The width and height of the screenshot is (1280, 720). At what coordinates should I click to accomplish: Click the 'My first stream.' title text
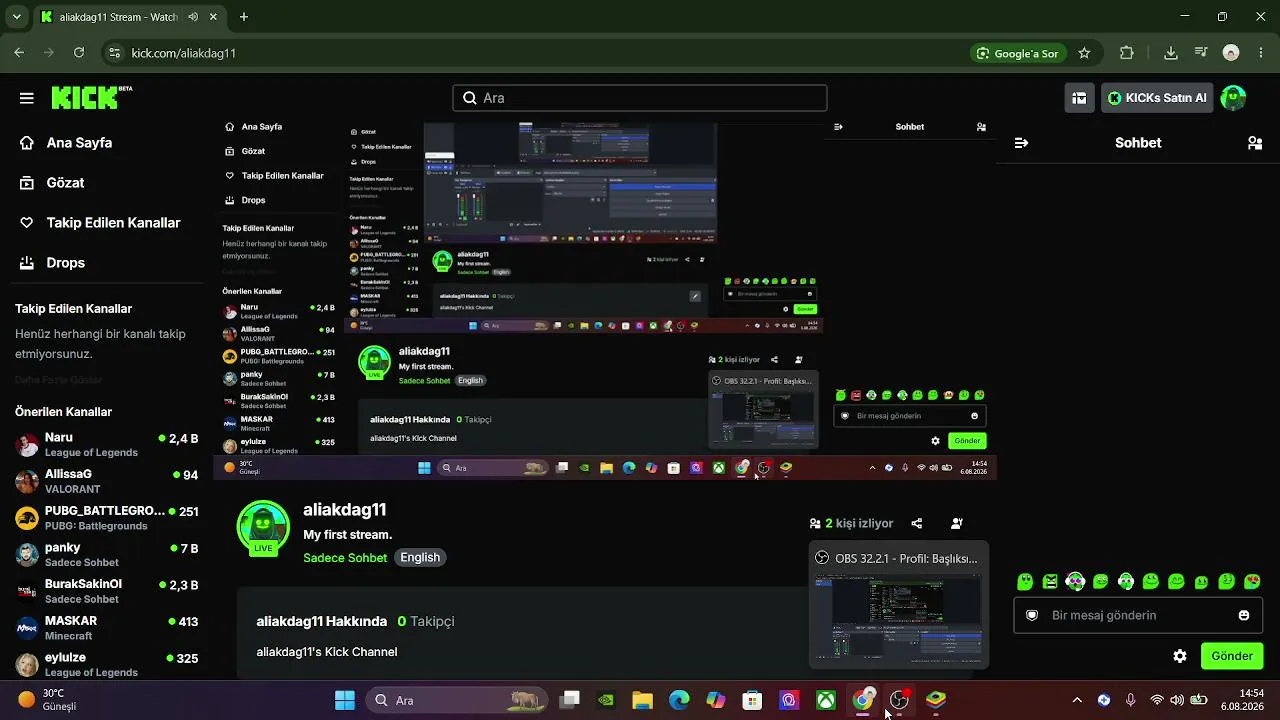point(348,535)
